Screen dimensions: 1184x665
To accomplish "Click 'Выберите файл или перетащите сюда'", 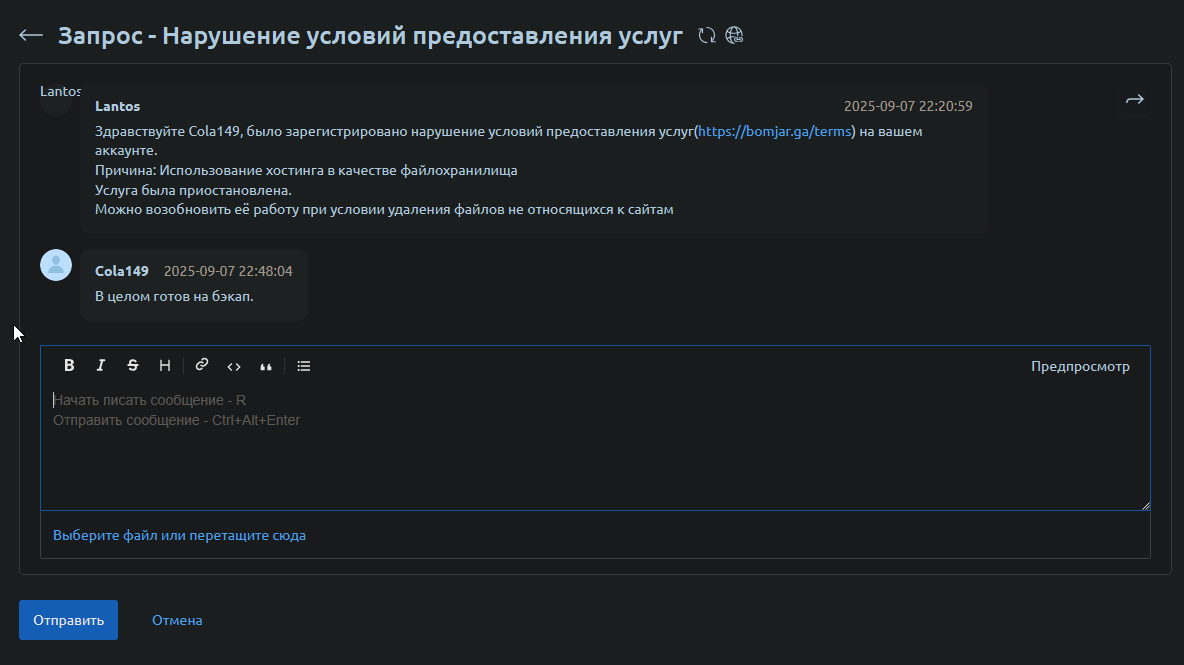I will (179, 535).
